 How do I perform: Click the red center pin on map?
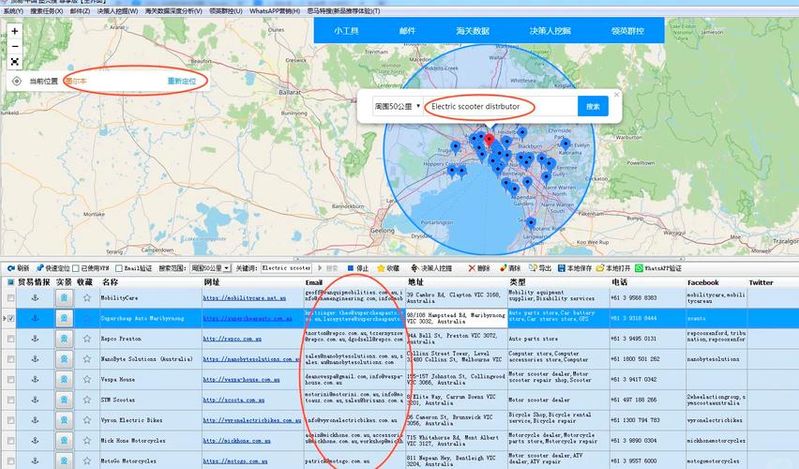[489, 140]
